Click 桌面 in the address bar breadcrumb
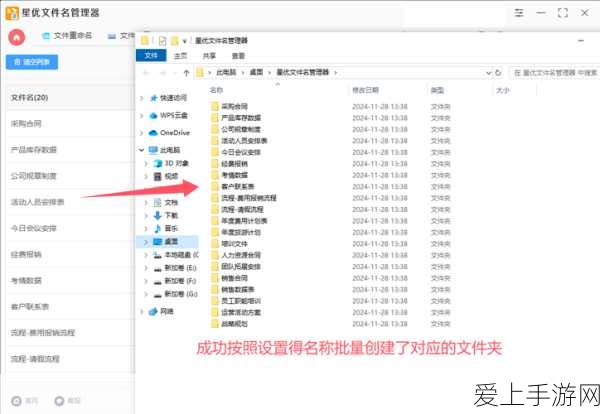This screenshot has width=600, height=414. 256,72
